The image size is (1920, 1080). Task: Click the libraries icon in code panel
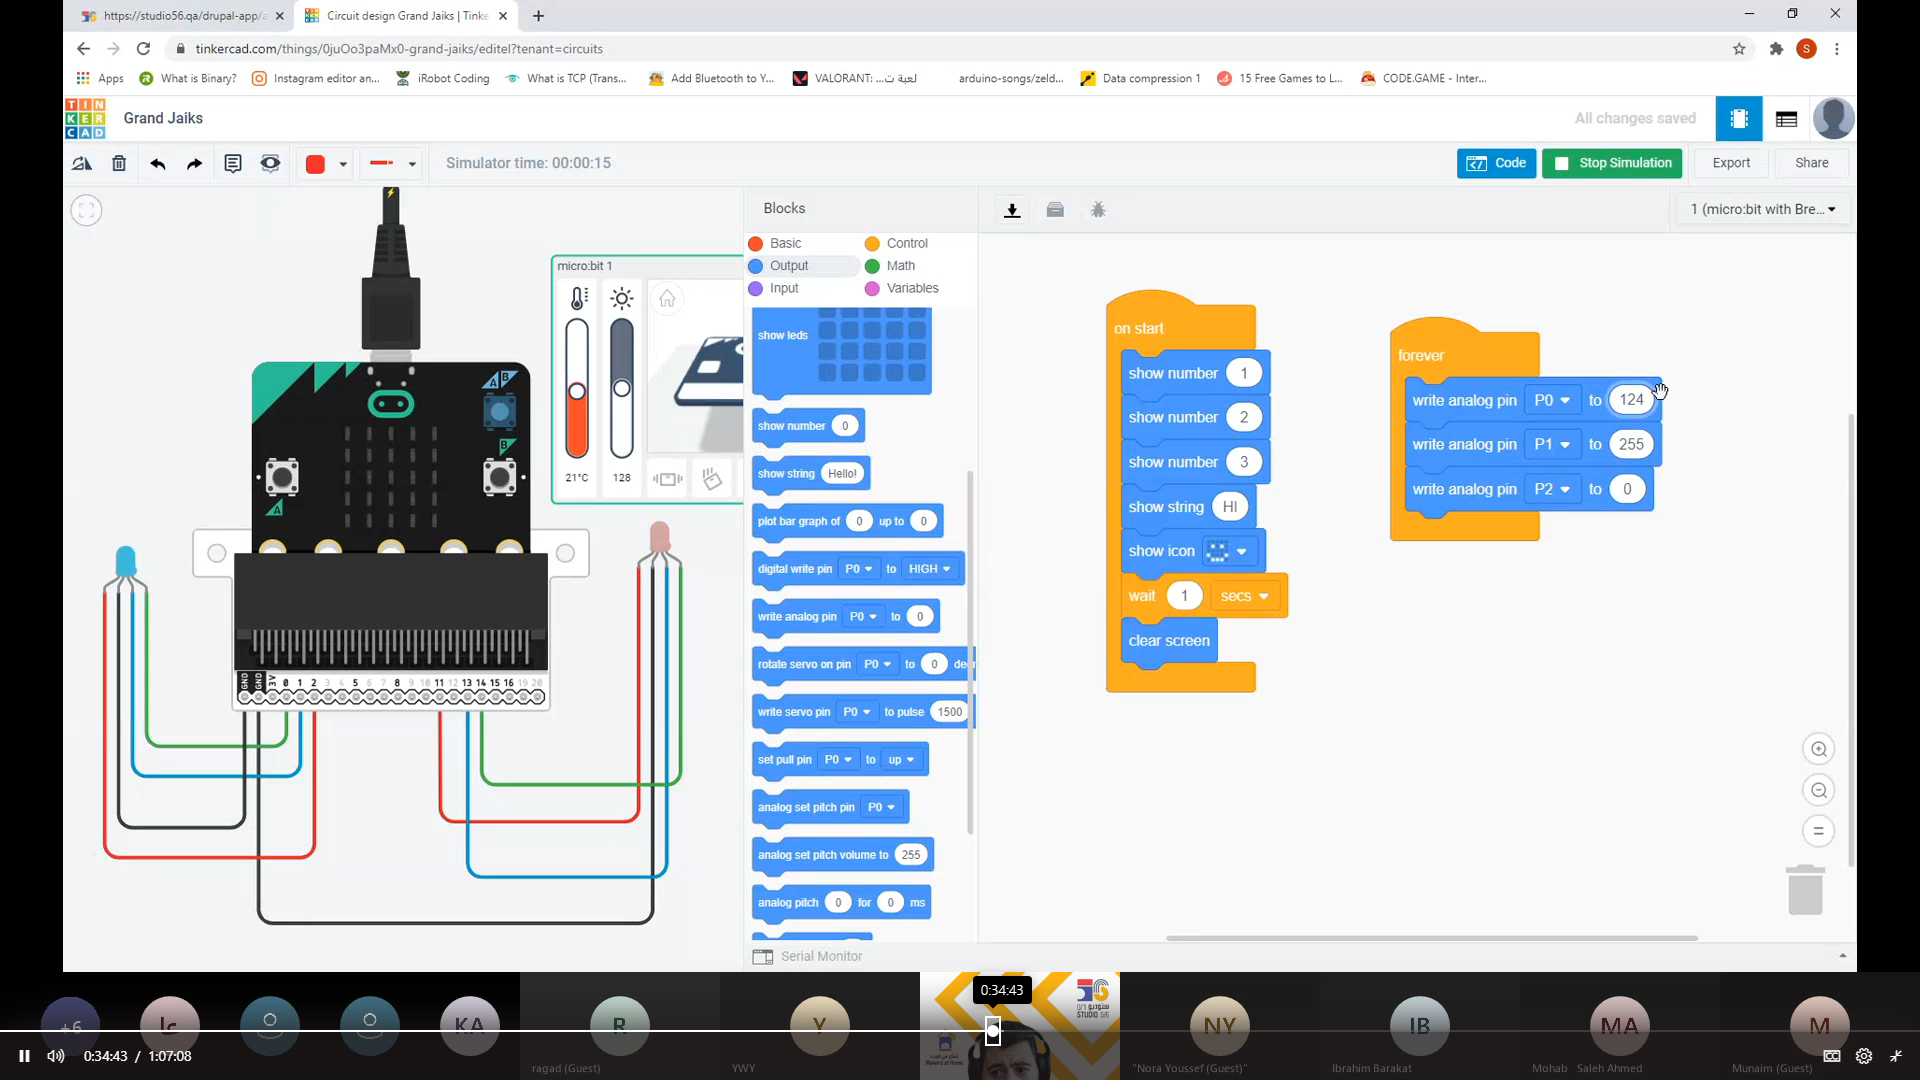point(1055,210)
